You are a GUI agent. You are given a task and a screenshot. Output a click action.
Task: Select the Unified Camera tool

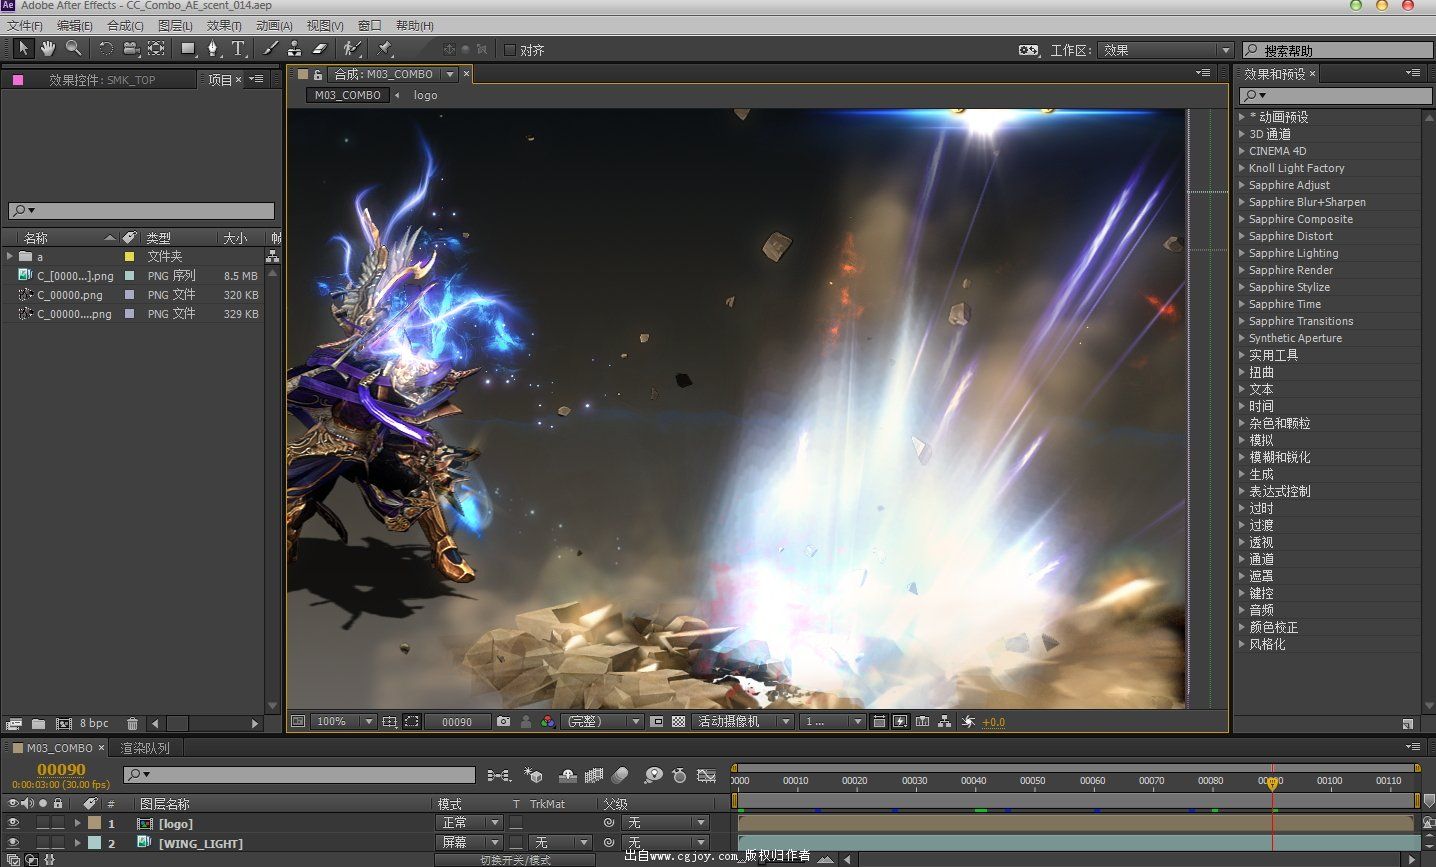131,48
